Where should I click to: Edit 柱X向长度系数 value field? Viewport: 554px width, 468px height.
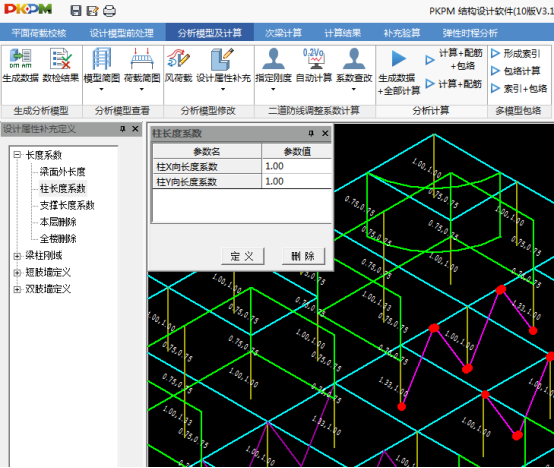tap(296, 166)
